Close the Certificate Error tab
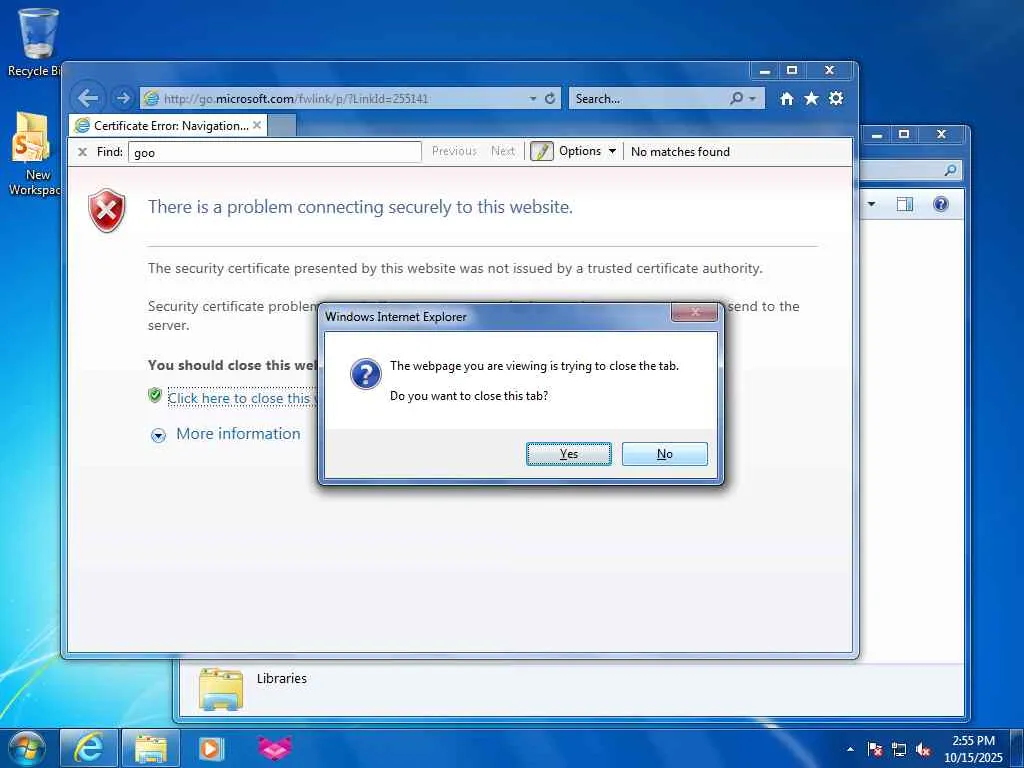The width and height of the screenshot is (1024, 768). coord(257,125)
